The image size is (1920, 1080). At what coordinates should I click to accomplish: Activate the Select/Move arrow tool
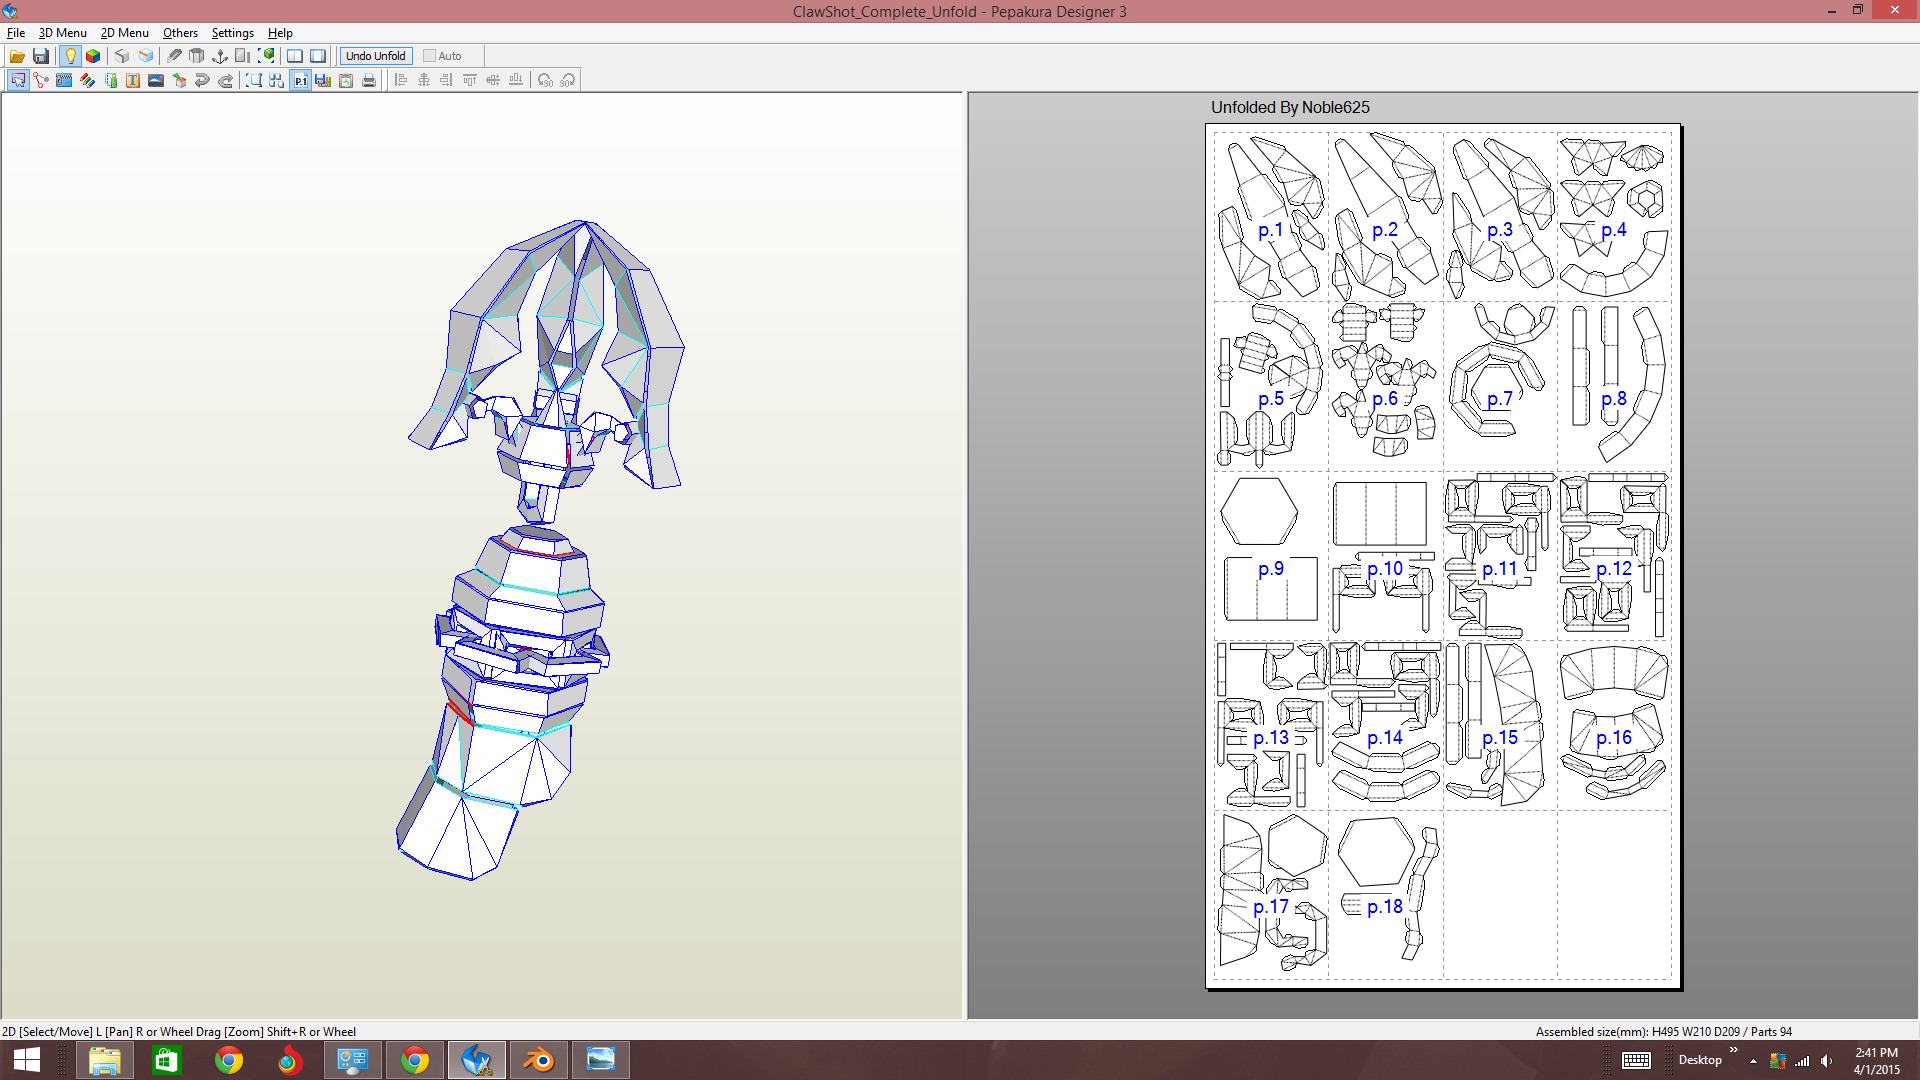coord(18,80)
